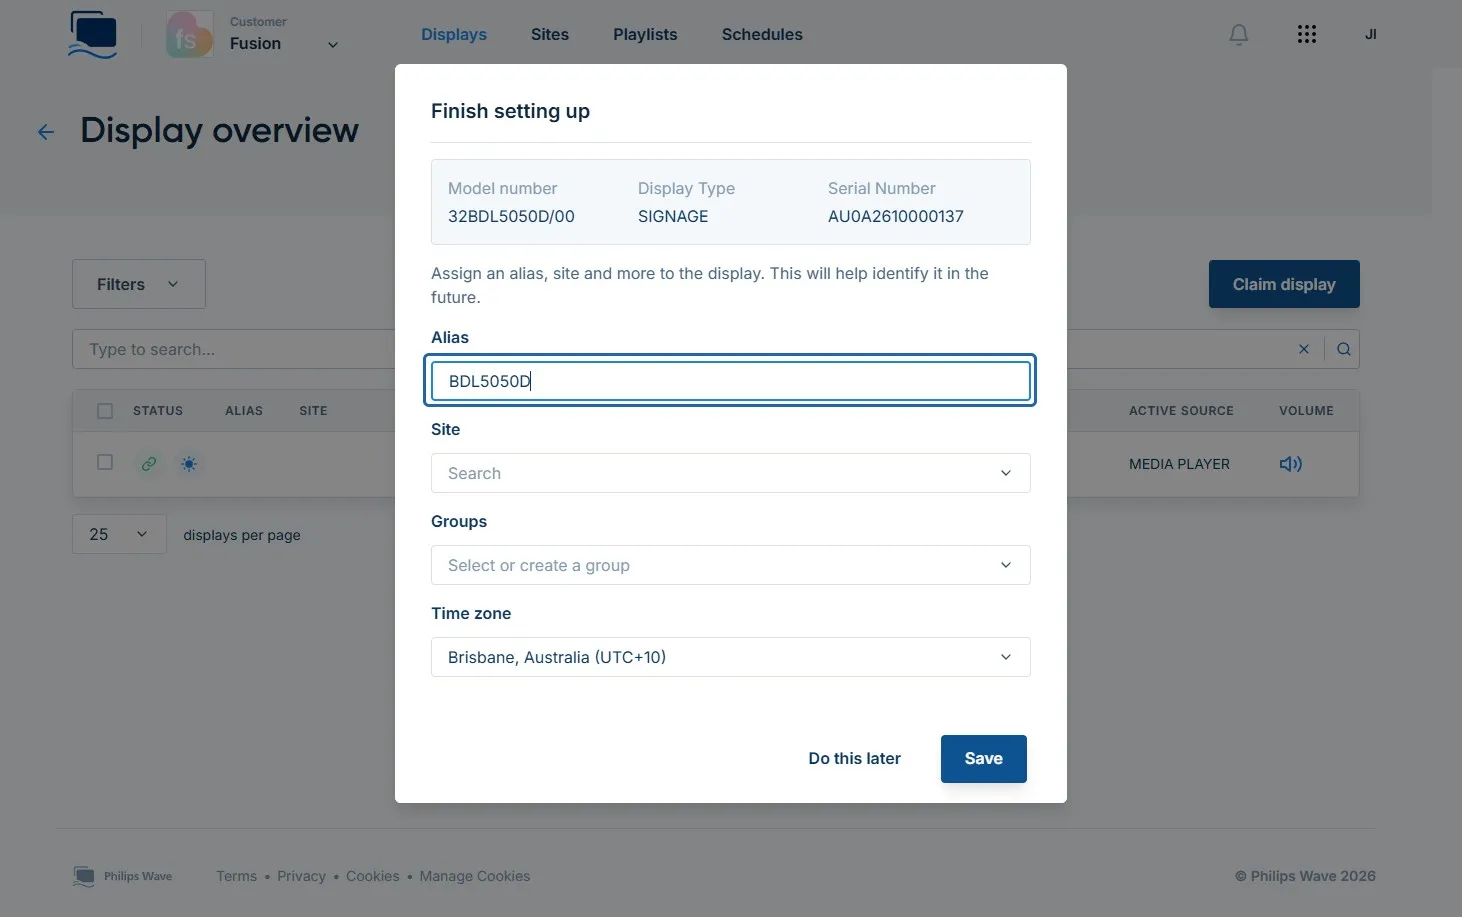Open the Groups select dropdown

(730, 565)
